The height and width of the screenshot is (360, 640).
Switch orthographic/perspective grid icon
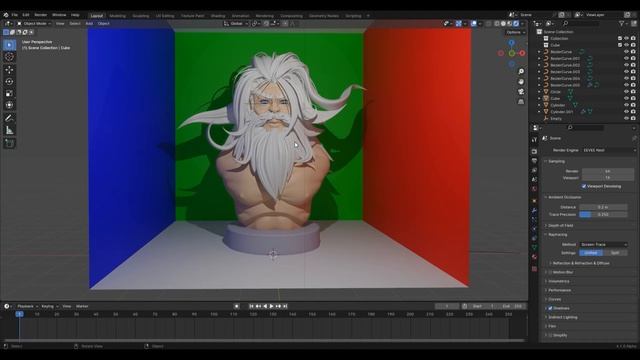521,102
